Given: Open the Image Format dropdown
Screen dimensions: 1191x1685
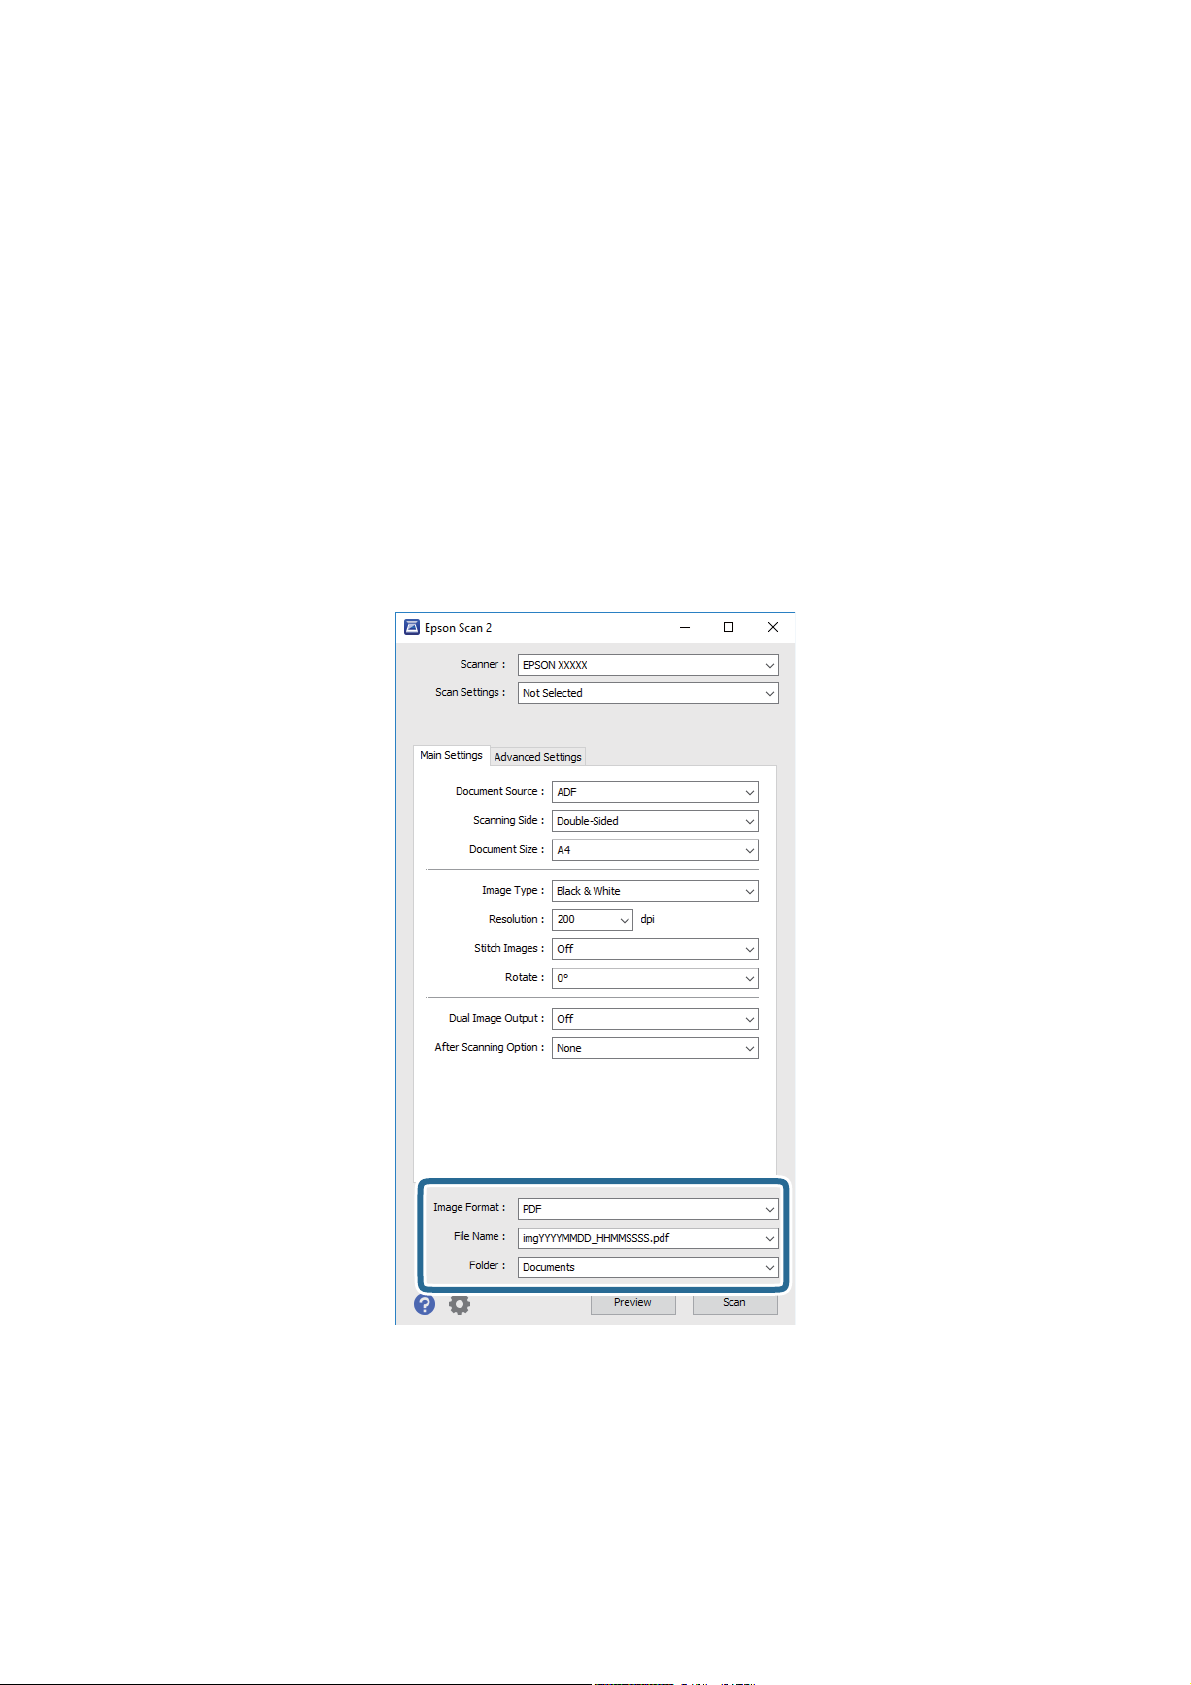Looking at the screenshot, I should coord(648,1209).
